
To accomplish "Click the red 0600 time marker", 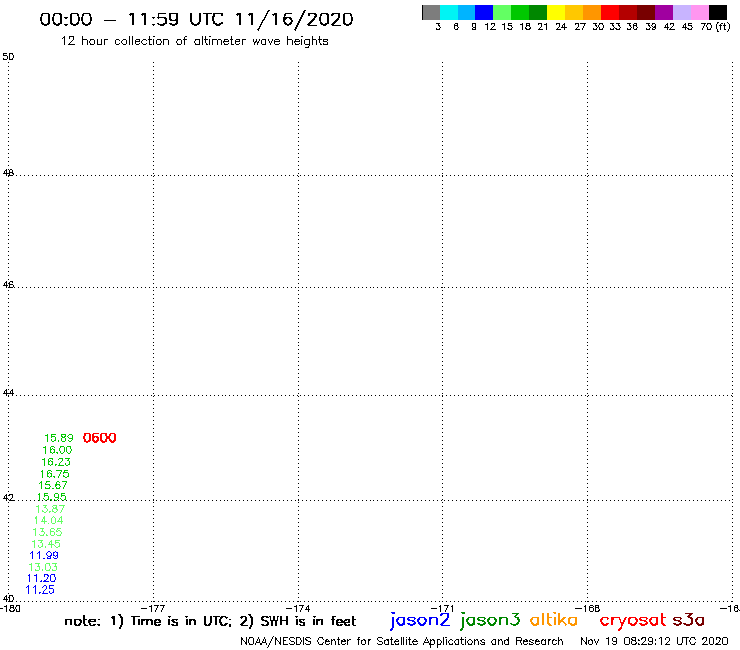I will (x=100, y=438).
